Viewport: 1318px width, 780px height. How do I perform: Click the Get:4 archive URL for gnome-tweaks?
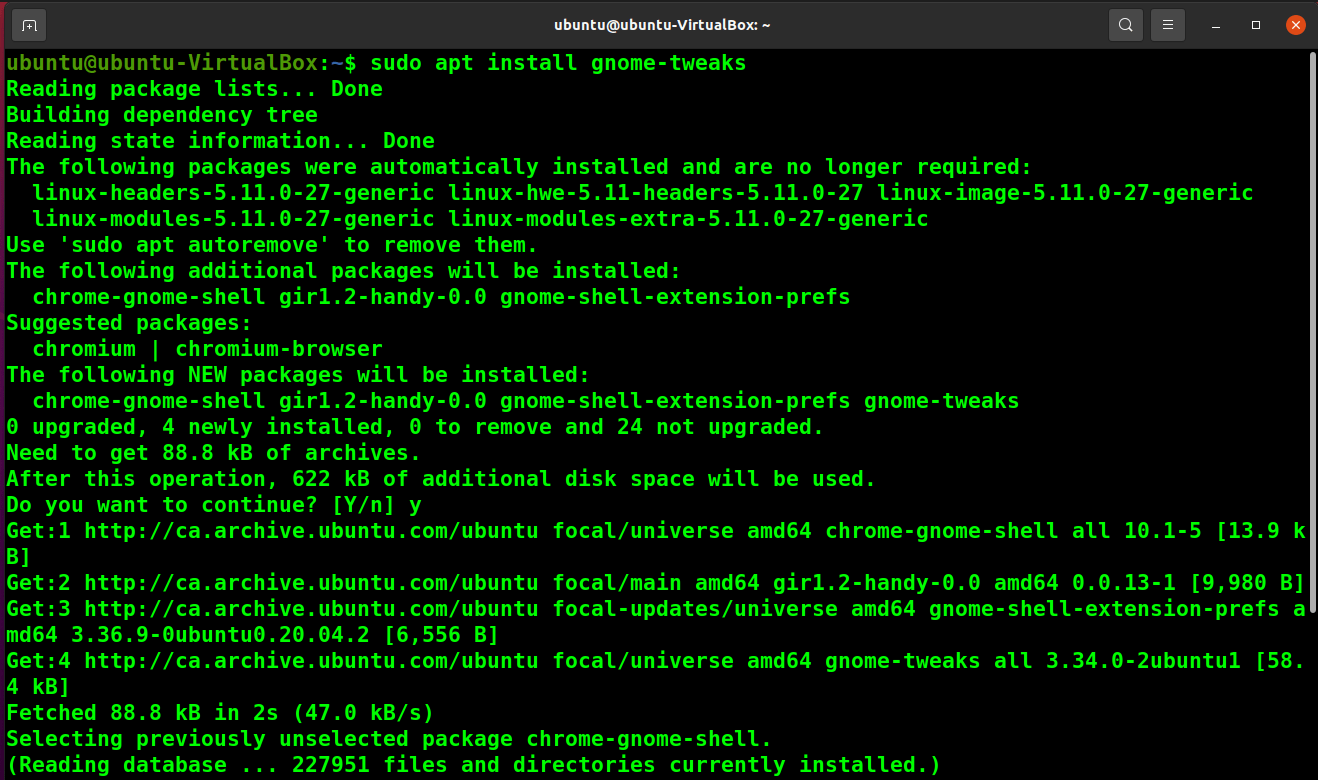pyautogui.click(x=312, y=661)
